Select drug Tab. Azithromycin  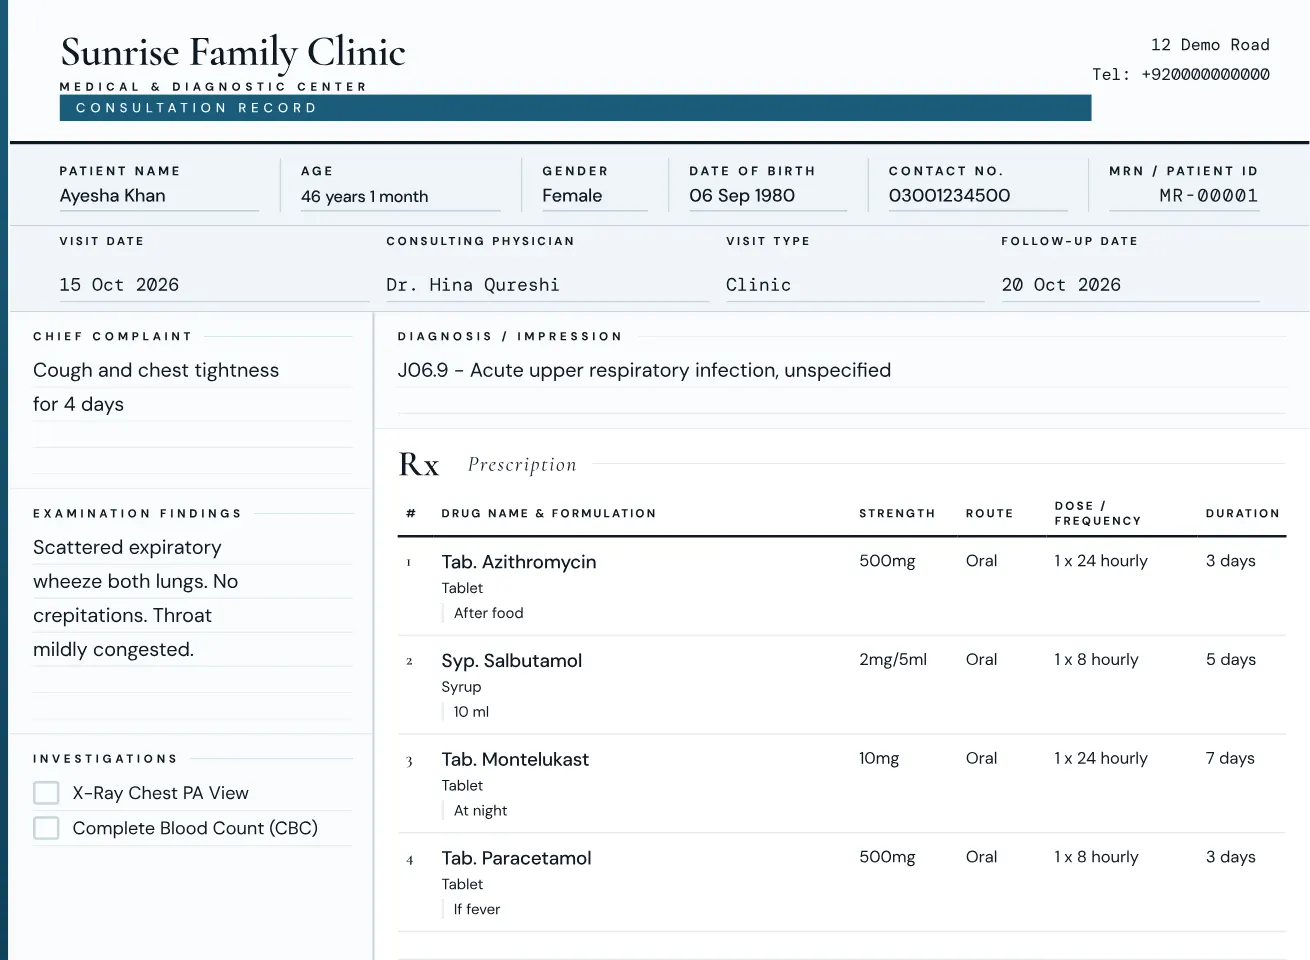519,562
